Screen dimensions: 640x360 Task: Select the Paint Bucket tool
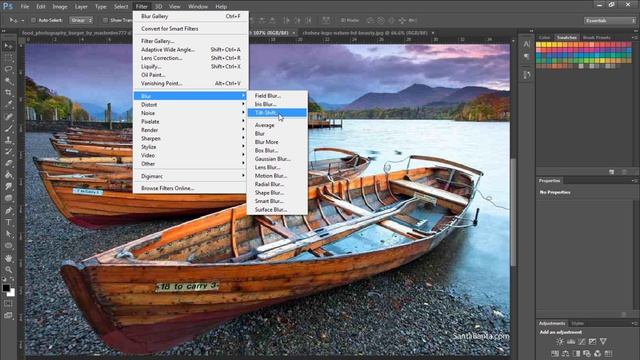[8, 175]
